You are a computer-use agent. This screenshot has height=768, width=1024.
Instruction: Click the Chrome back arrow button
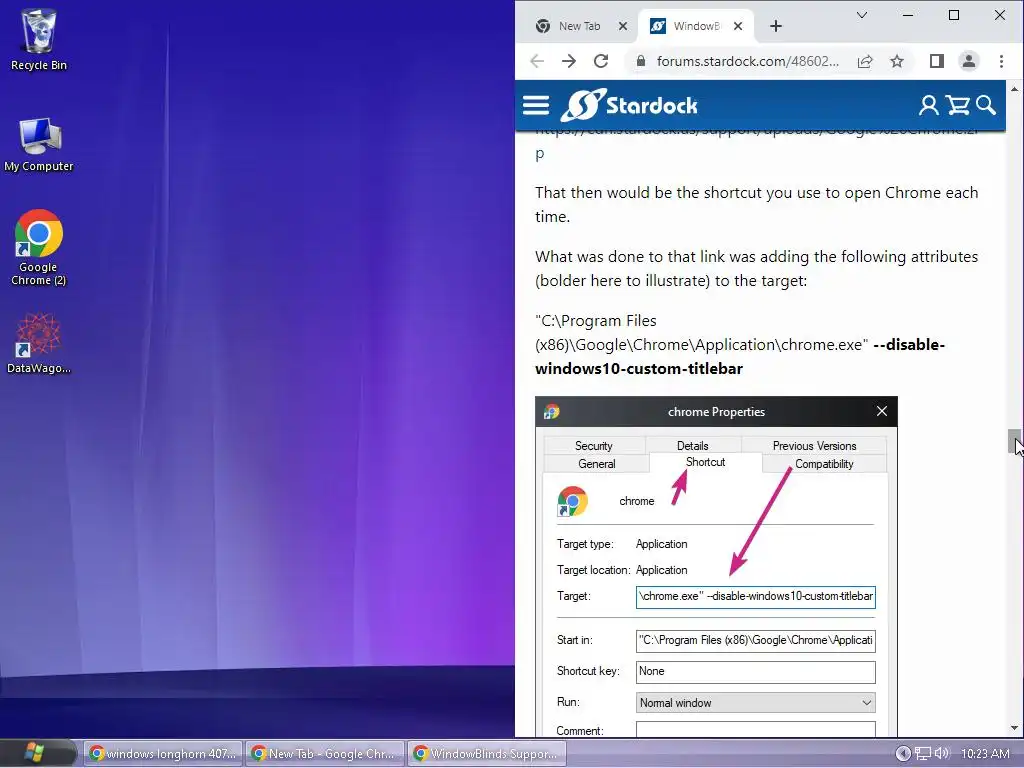537,61
